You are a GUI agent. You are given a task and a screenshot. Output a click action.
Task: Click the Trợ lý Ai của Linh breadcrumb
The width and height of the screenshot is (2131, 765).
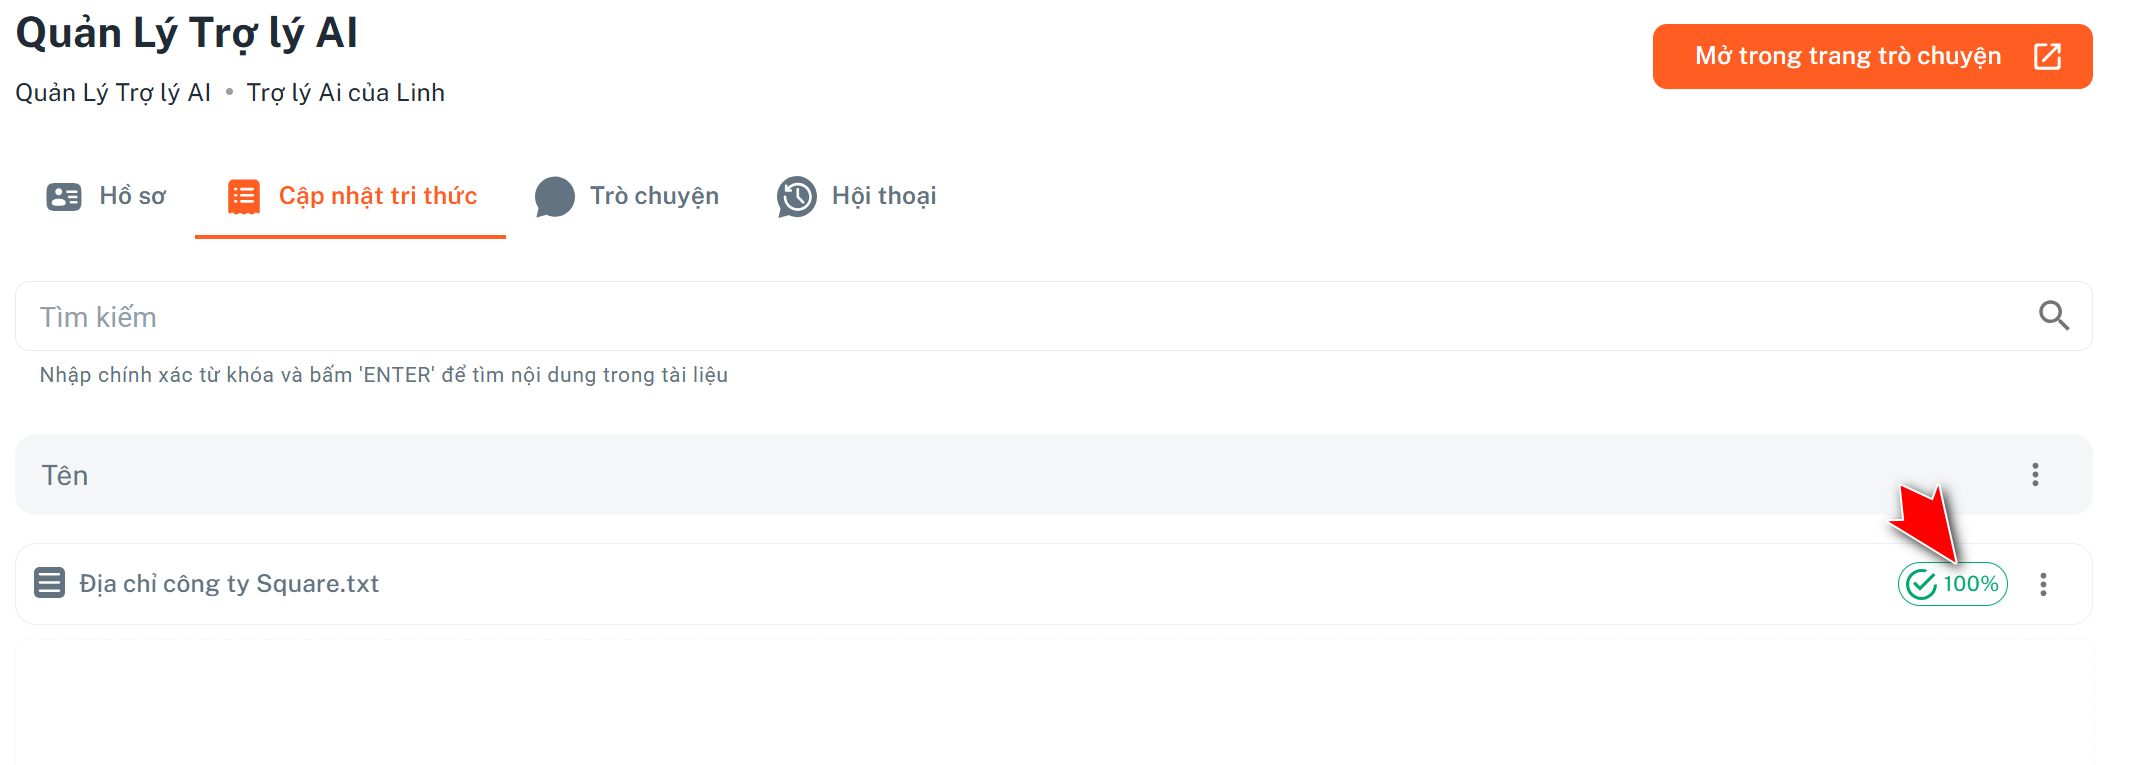point(345,93)
